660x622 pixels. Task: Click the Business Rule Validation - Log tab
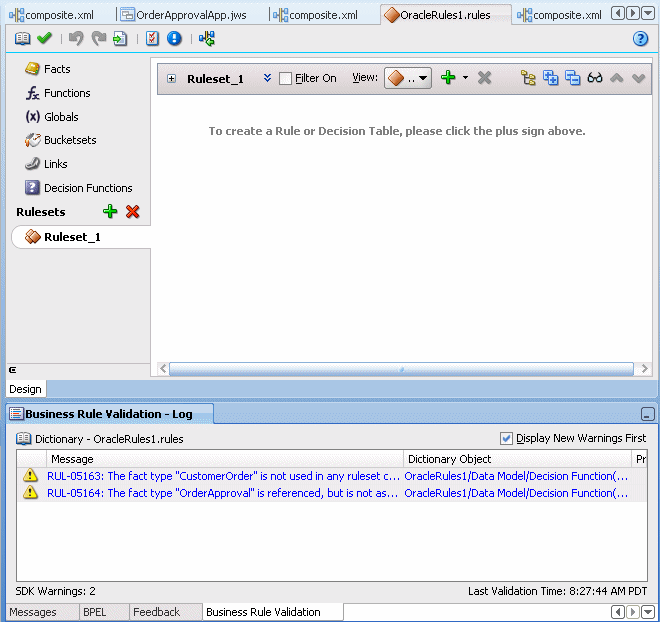pos(109,414)
